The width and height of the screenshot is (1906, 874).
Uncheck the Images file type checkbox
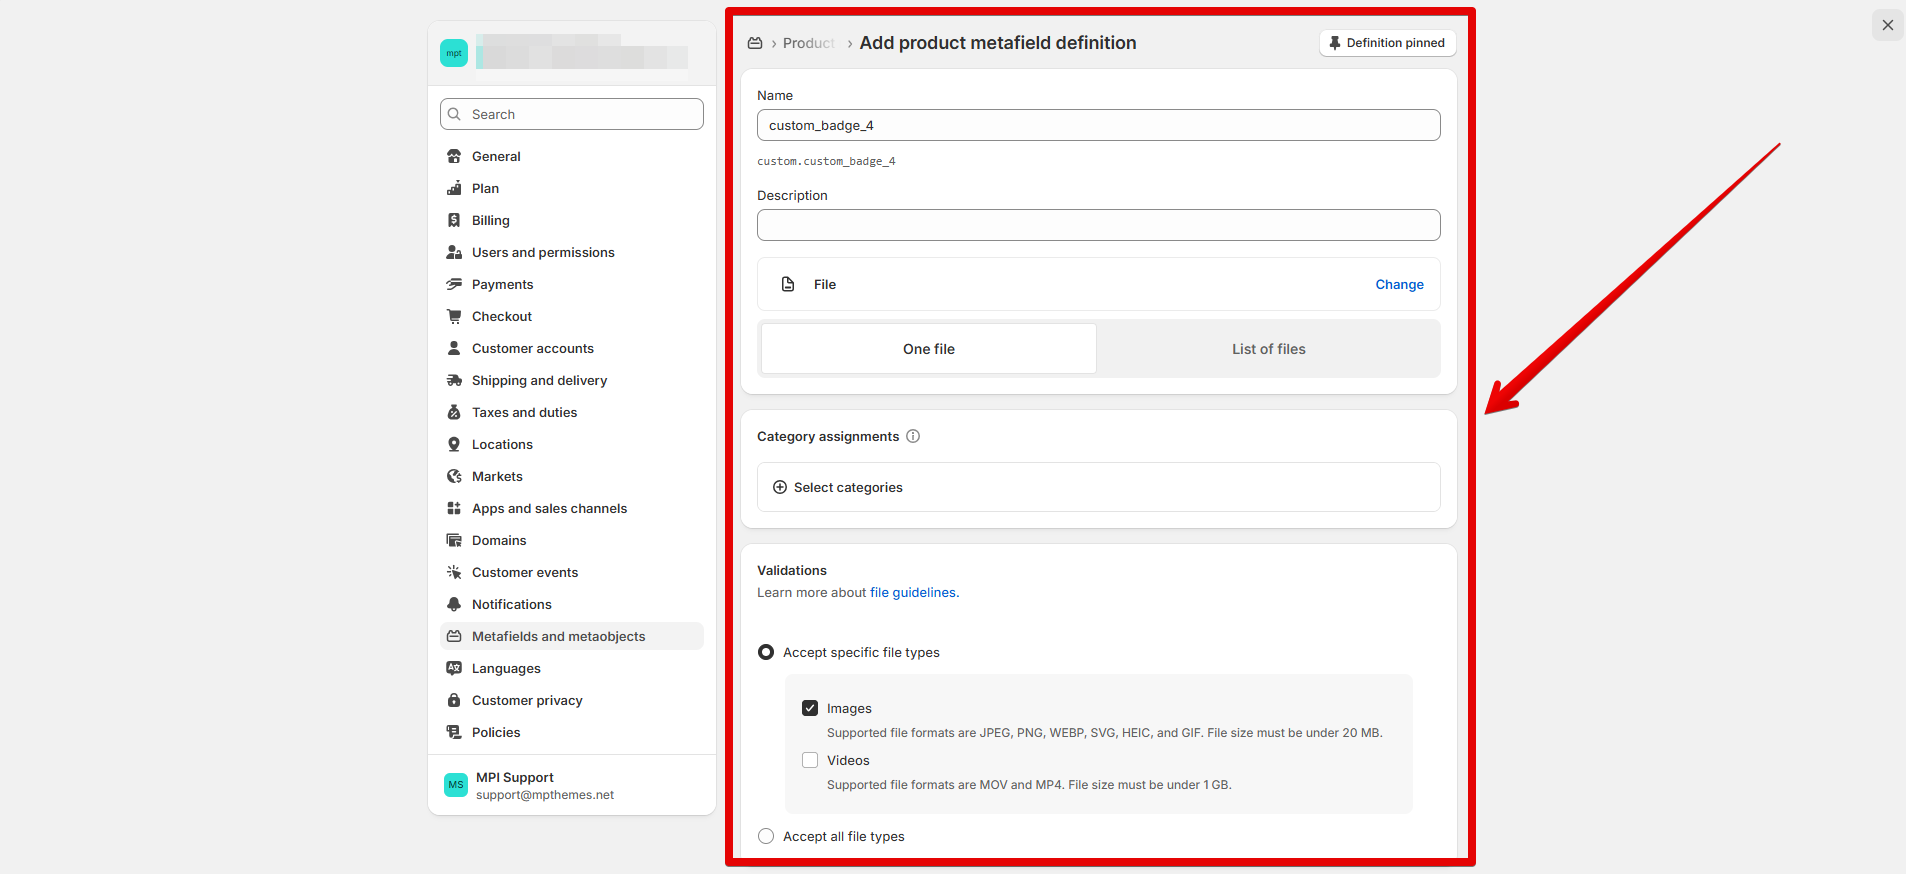[810, 708]
